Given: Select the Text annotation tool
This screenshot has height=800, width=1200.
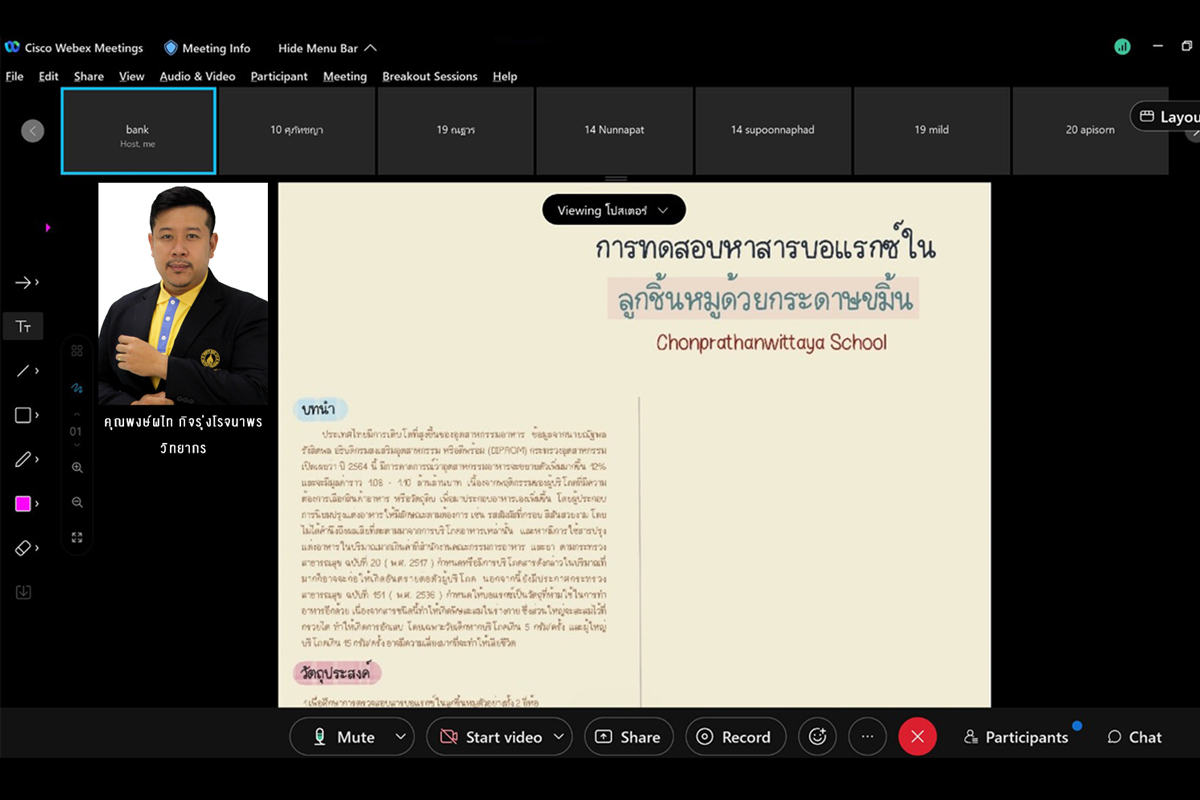Looking at the screenshot, I should click(x=23, y=327).
